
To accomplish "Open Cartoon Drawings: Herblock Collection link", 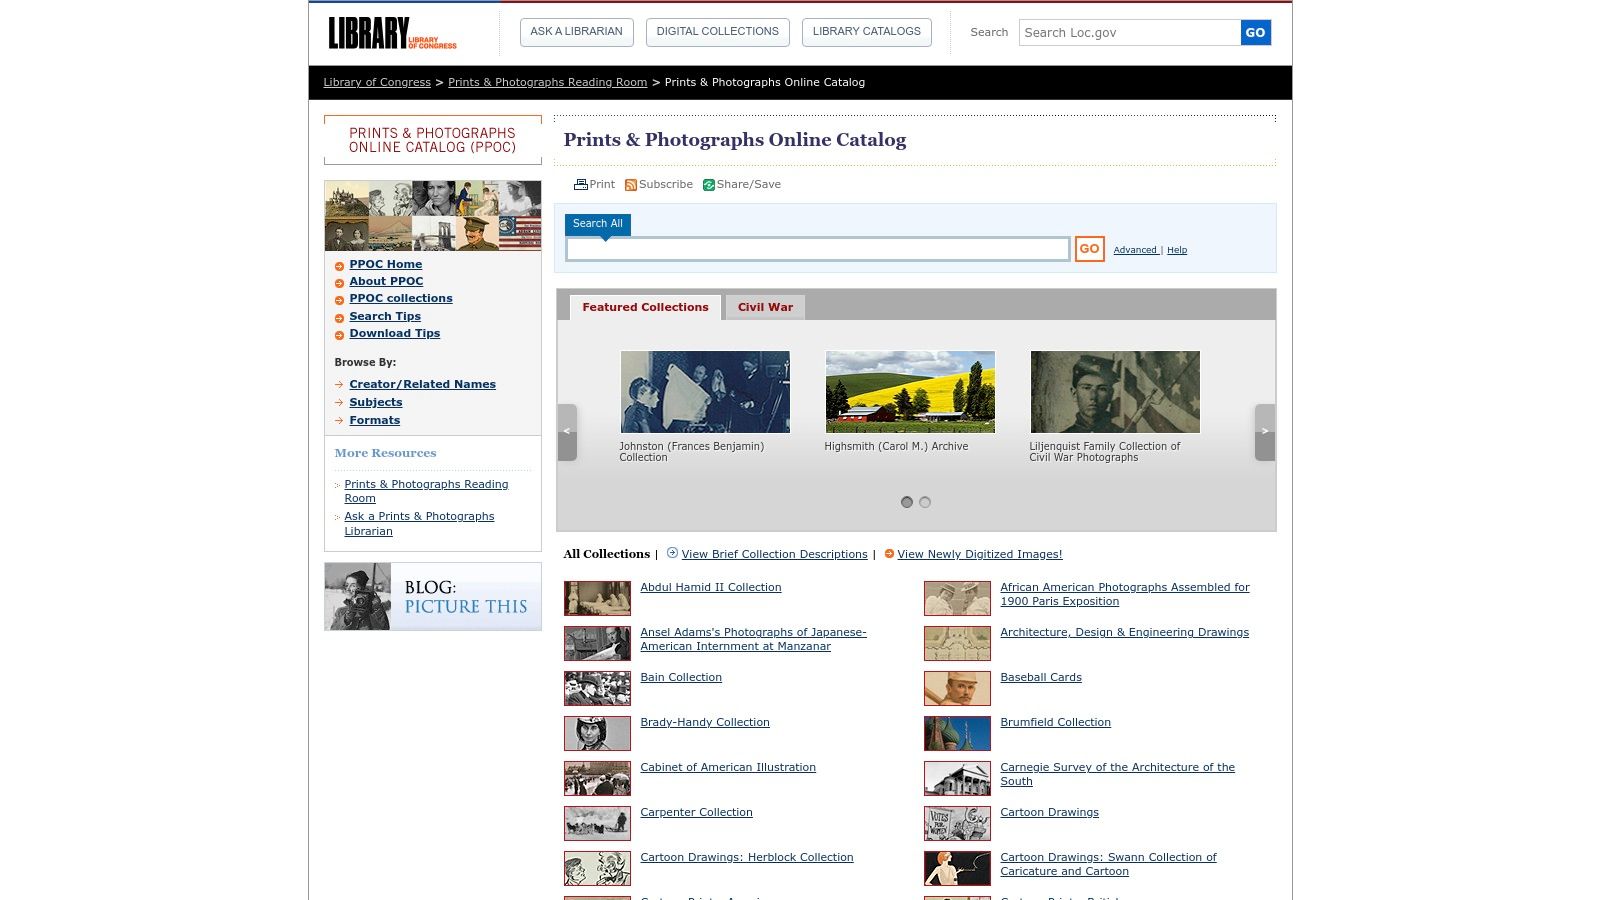I will pyautogui.click(x=746, y=857).
